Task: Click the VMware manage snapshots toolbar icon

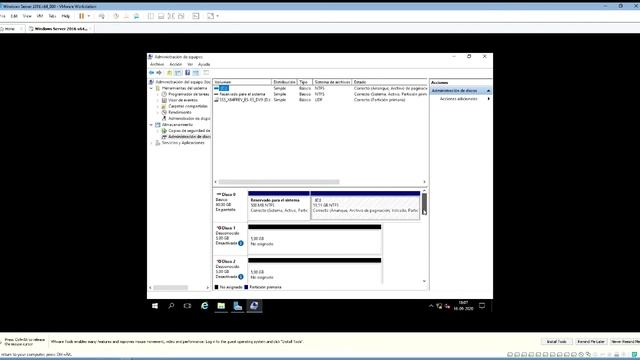Action: tap(136, 16)
